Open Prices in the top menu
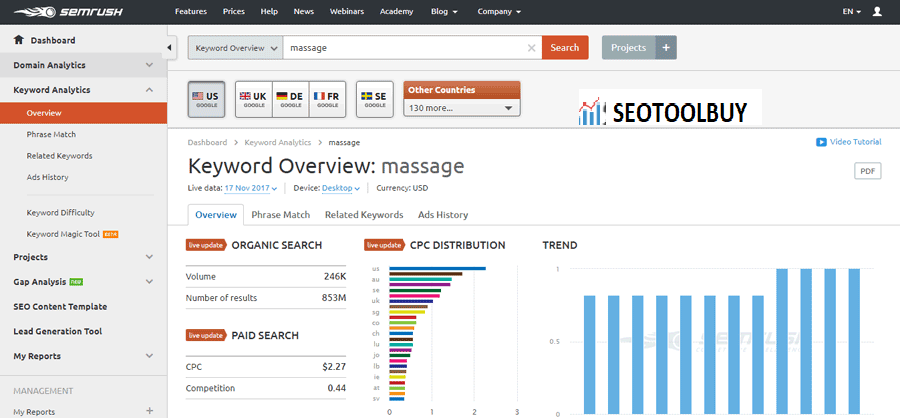 pos(234,11)
